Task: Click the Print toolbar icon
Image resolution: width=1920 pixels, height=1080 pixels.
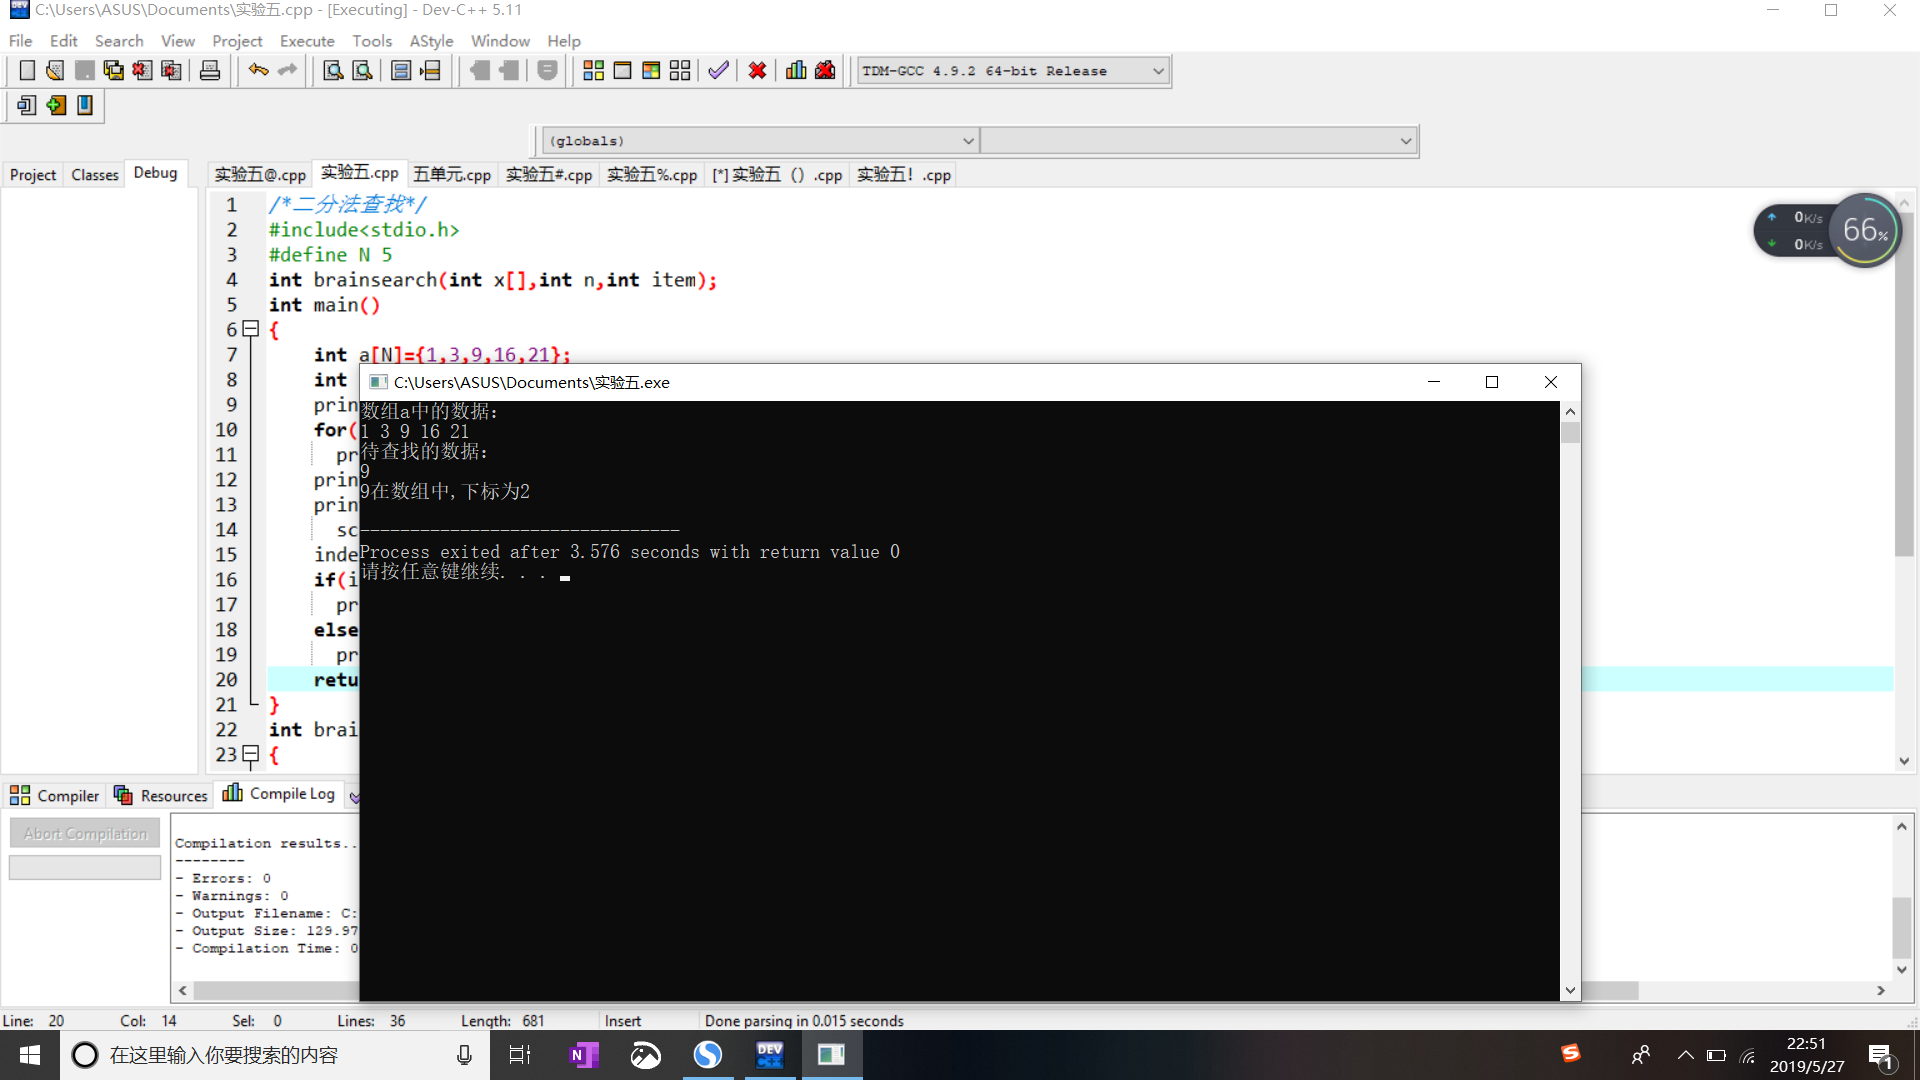Action: [x=210, y=71]
